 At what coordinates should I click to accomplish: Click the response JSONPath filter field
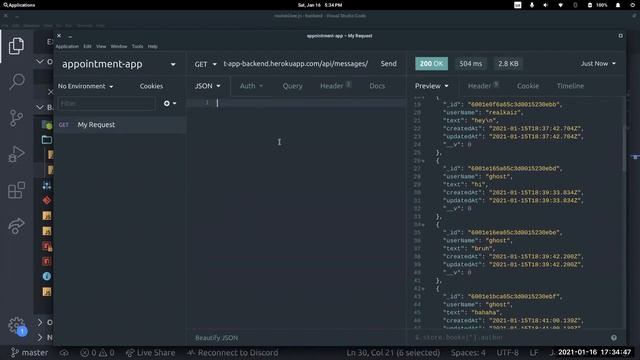tap(509, 338)
